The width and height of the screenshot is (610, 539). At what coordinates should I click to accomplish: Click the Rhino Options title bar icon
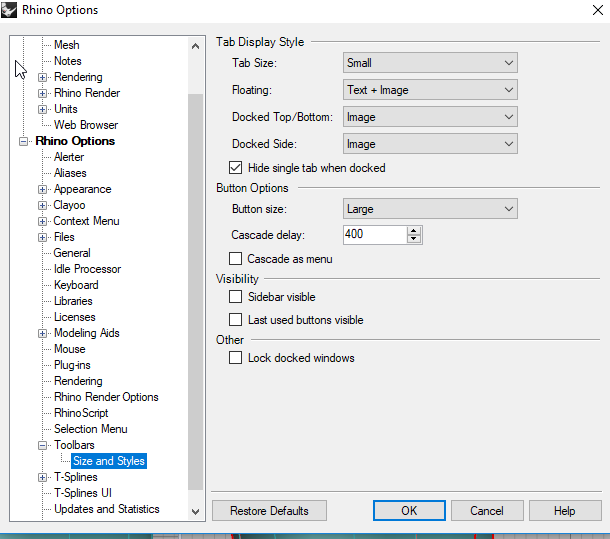(11, 11)
